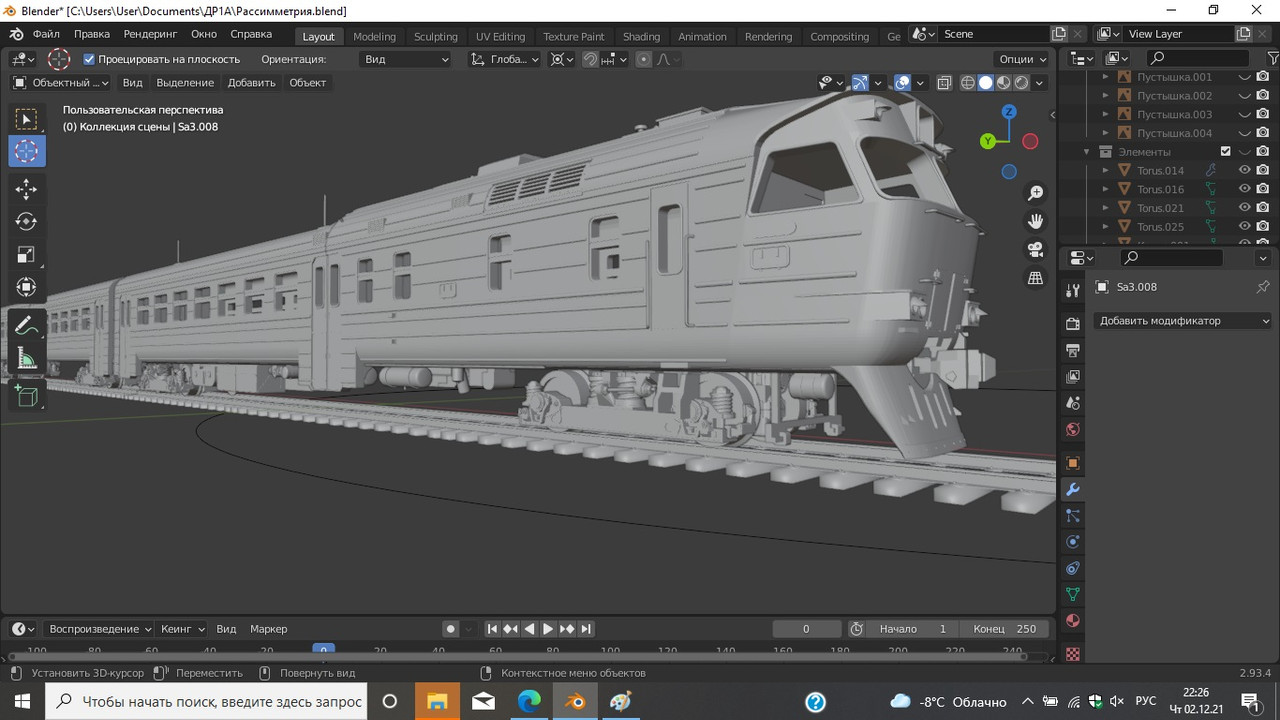Switch to the Modeling workspace tab
The image size is (1280, 720).
pyautogui.click(x=375, y=36)
